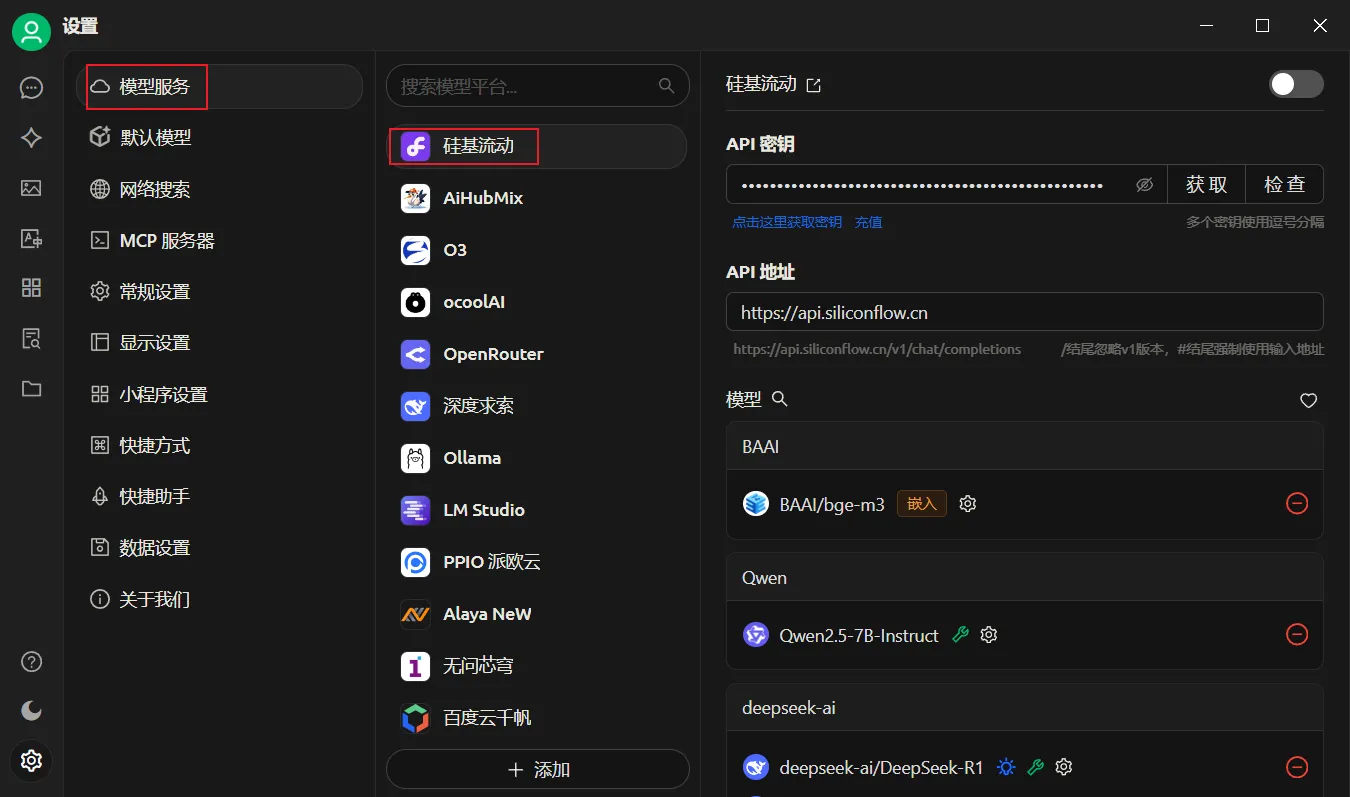The width and height of the screenshot is (1350, 797).
Task: Select the O3 provider
Action: coord(537,250)
